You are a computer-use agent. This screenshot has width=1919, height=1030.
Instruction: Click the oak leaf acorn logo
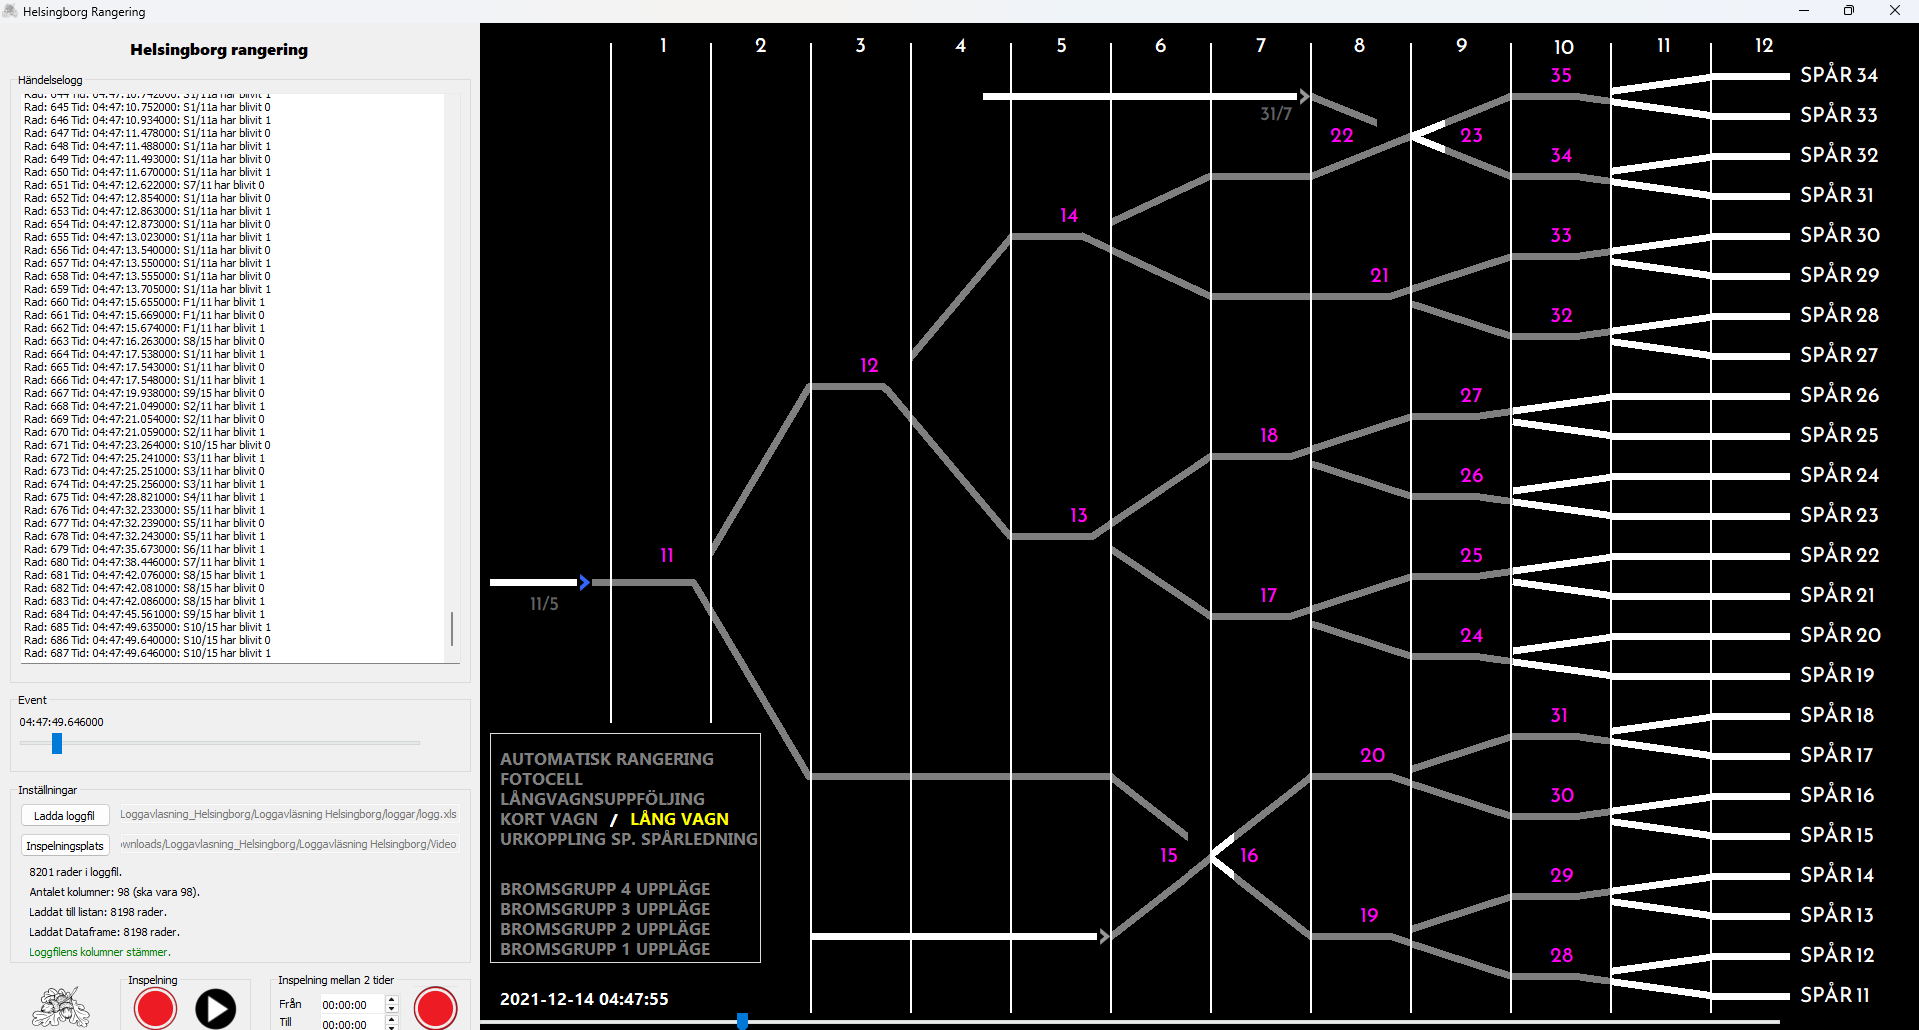60,1006
